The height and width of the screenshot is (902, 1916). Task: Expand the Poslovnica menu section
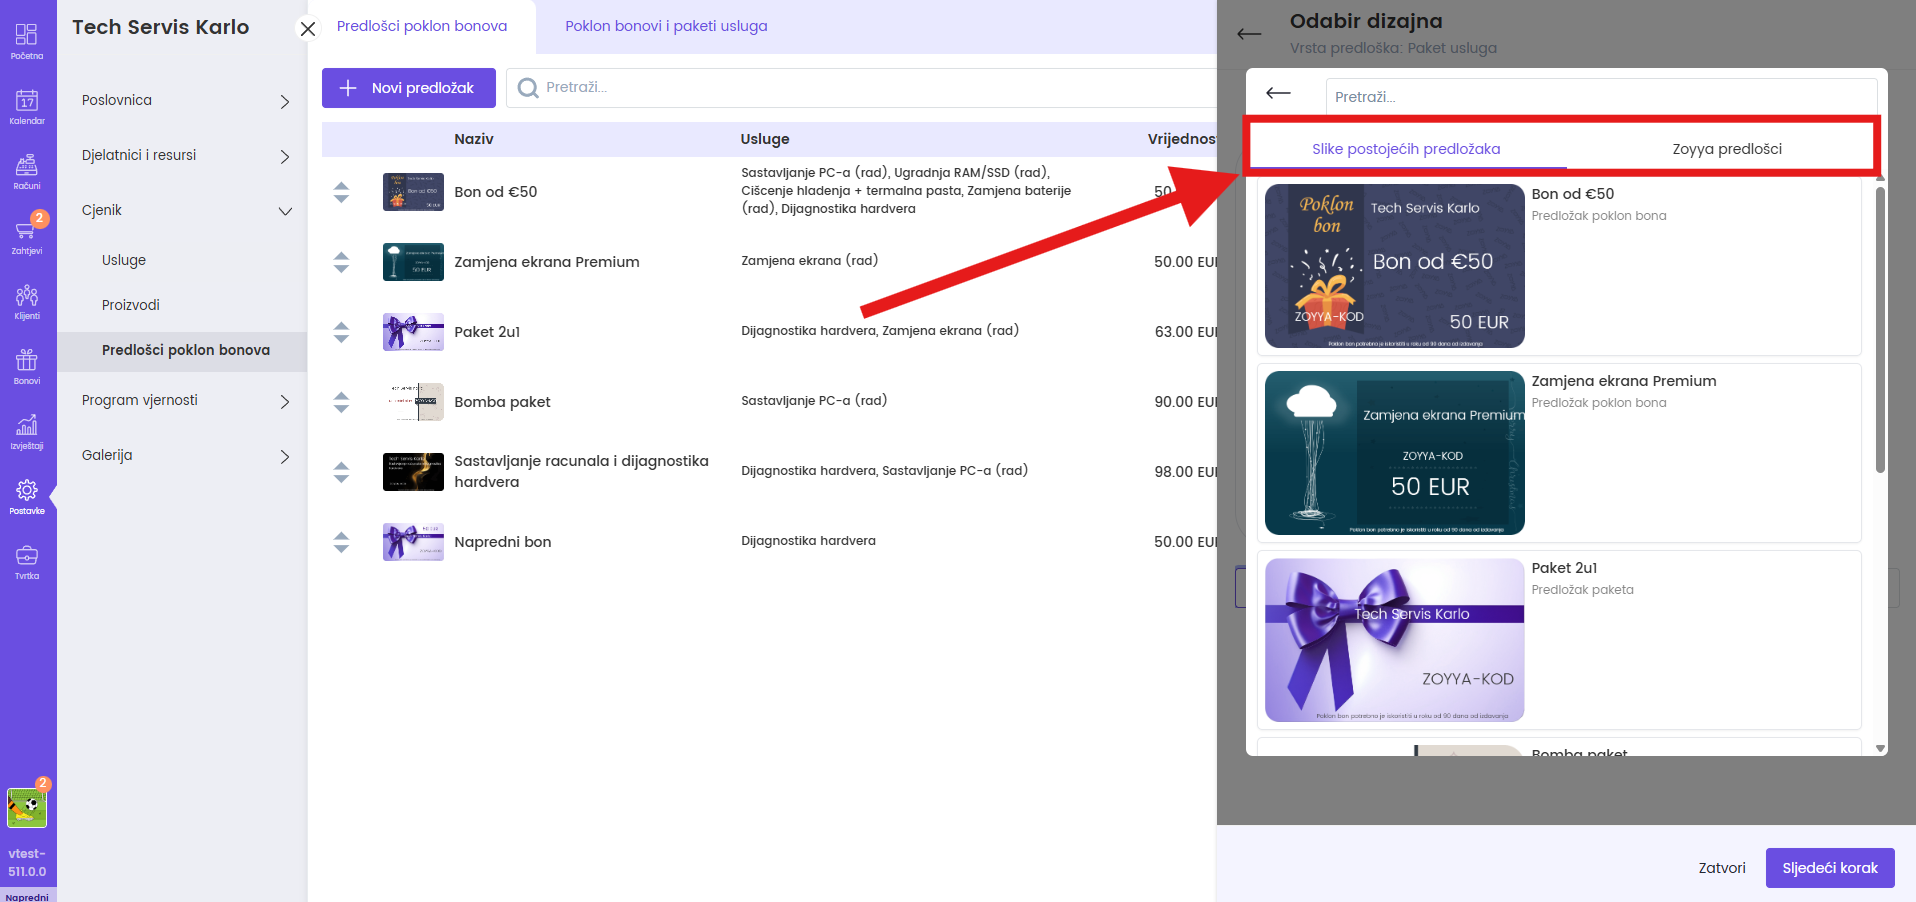(185, 101)
